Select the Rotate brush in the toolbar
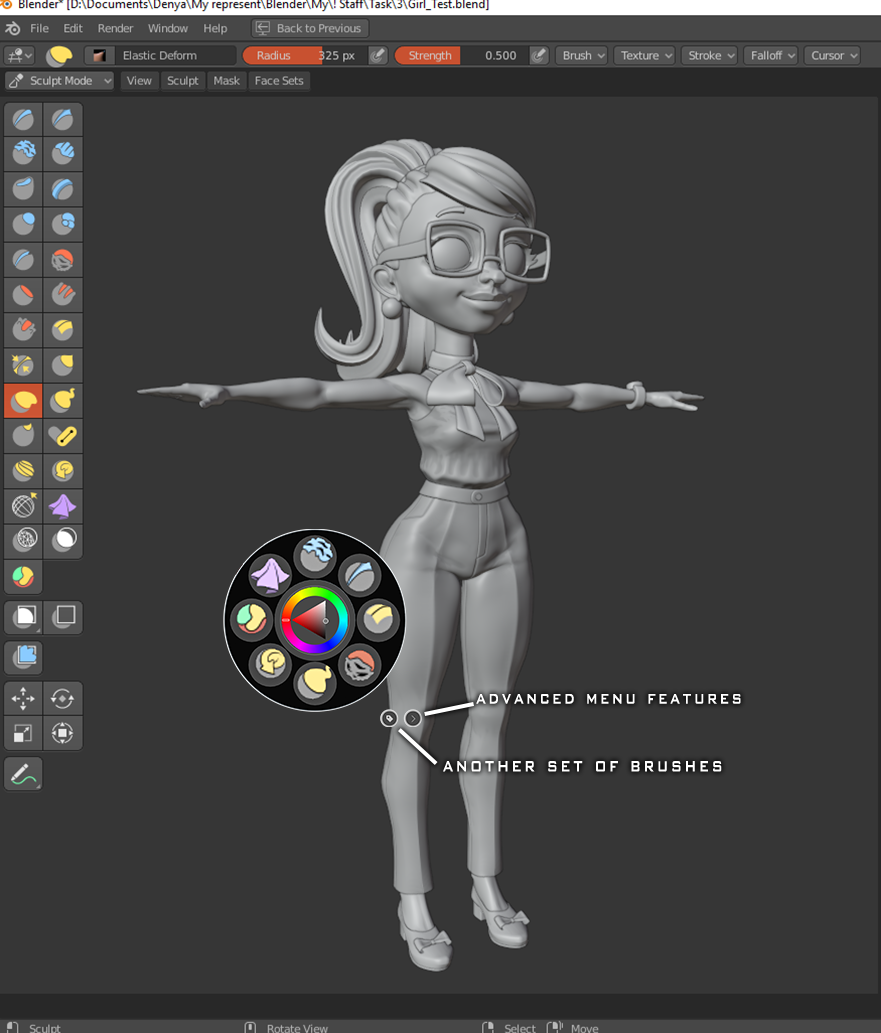This screenshot has width=881, height=1033. point(63,470)
